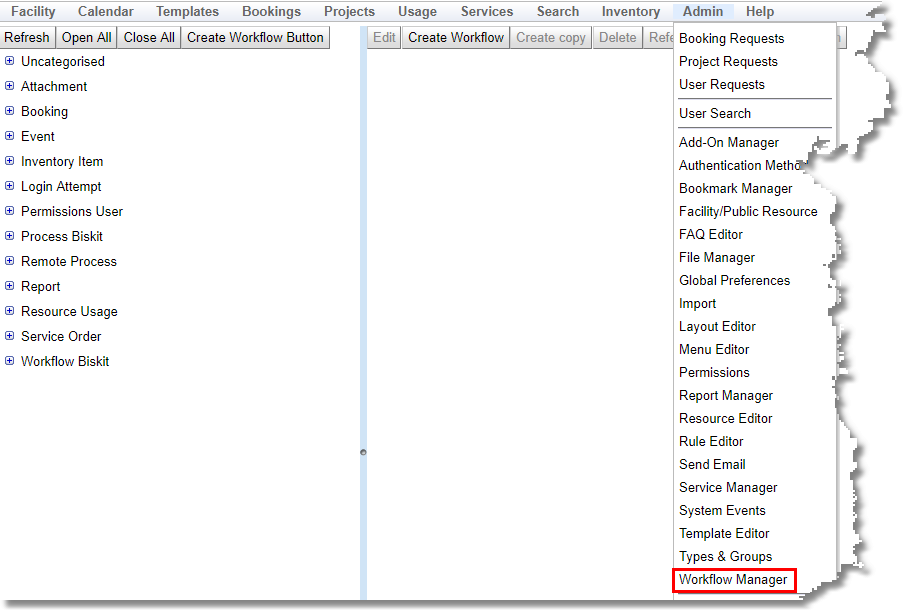The width and height of the screenshot is (903, 612).
Task: Click the Create copy toolbar button
Action: coord(551,38)
